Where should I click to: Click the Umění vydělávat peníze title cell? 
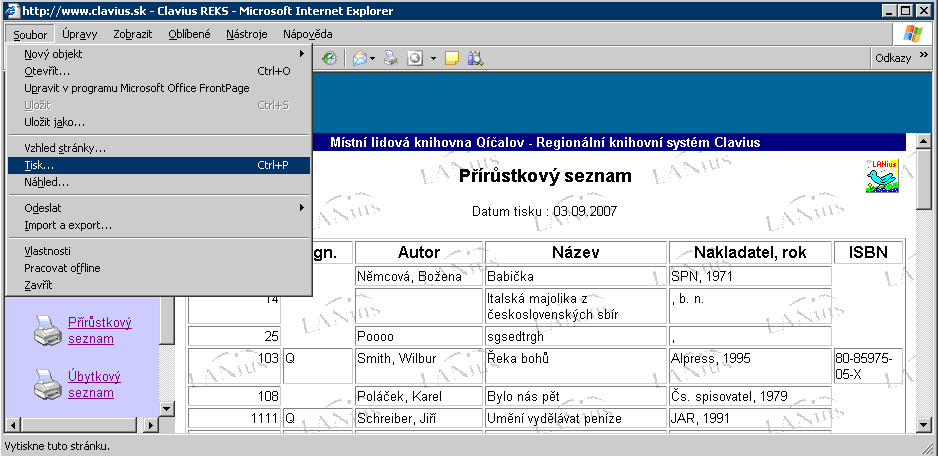coord(575,418)
